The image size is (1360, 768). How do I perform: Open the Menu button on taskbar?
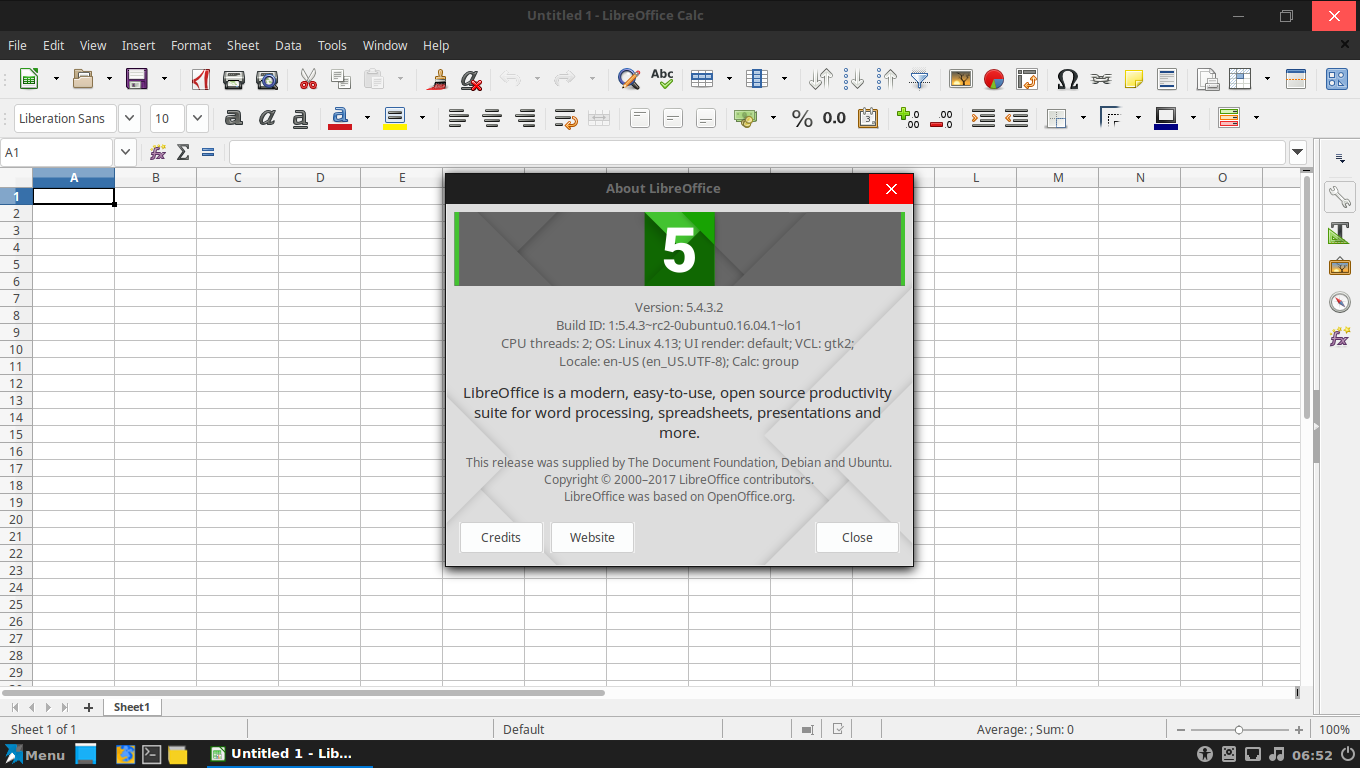pyautogui.click(x=35, y=754)
